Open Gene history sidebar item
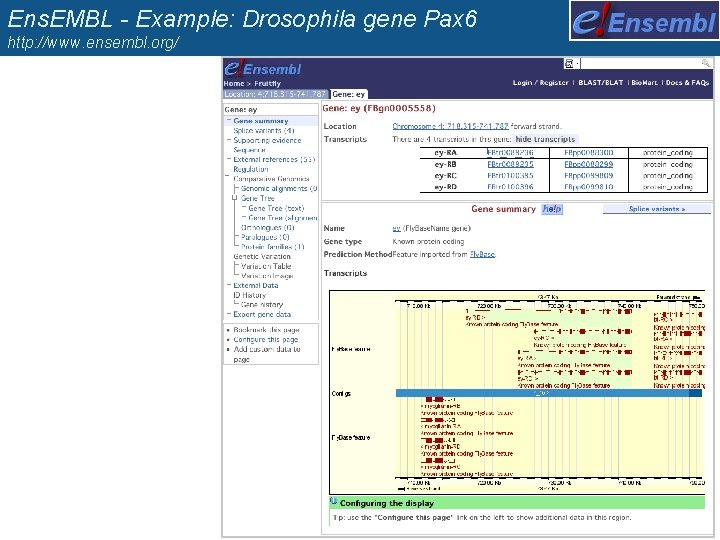The image size is (720, 540). [x=262, y=304]
